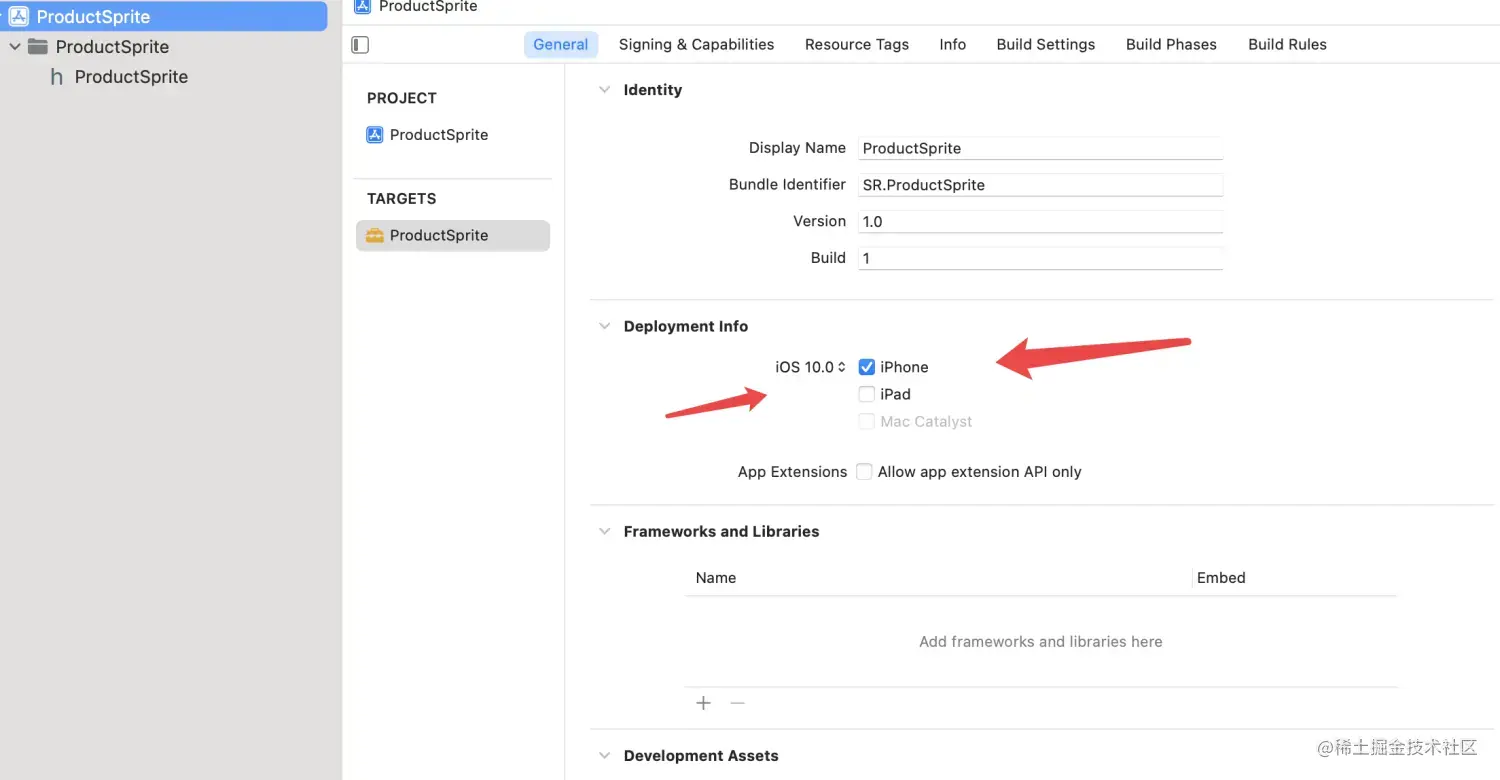Screen dimensions: 1500x780
Task: Edit the Bundle Identifier field
Action: [1040, 185]
